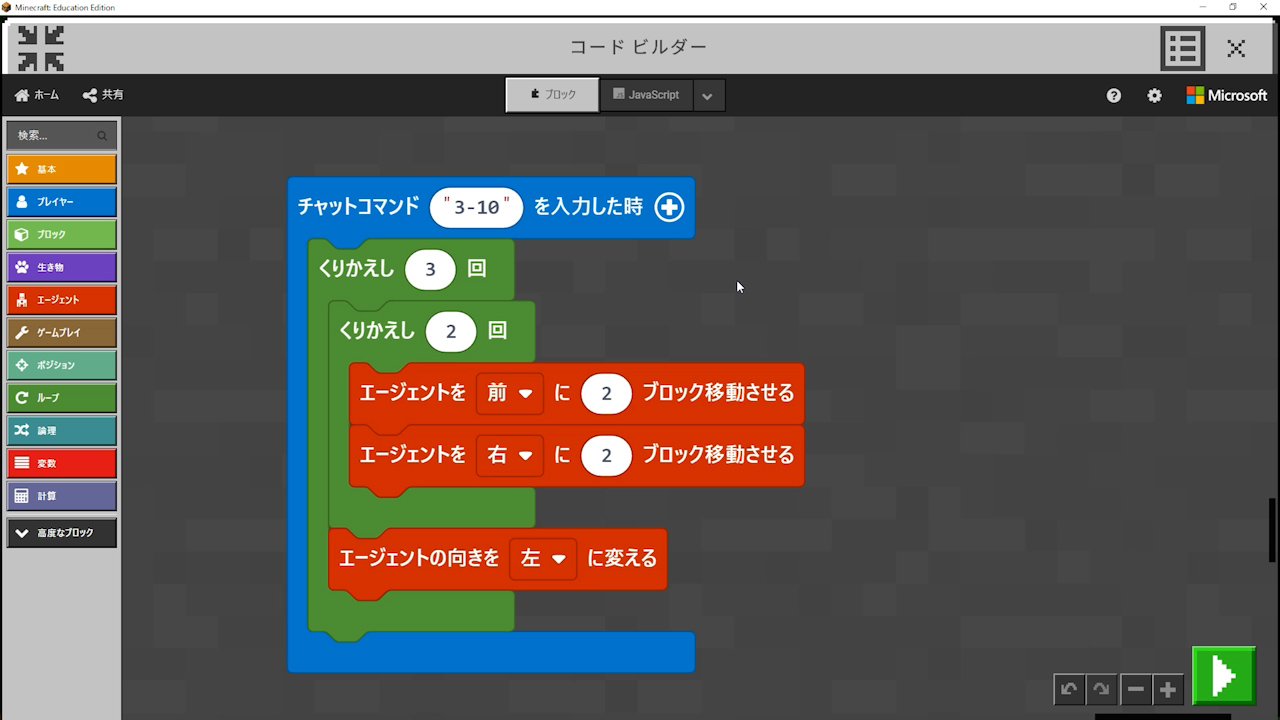
Task: Expand the 高度なブロック section
Action: tap(61, 533)
